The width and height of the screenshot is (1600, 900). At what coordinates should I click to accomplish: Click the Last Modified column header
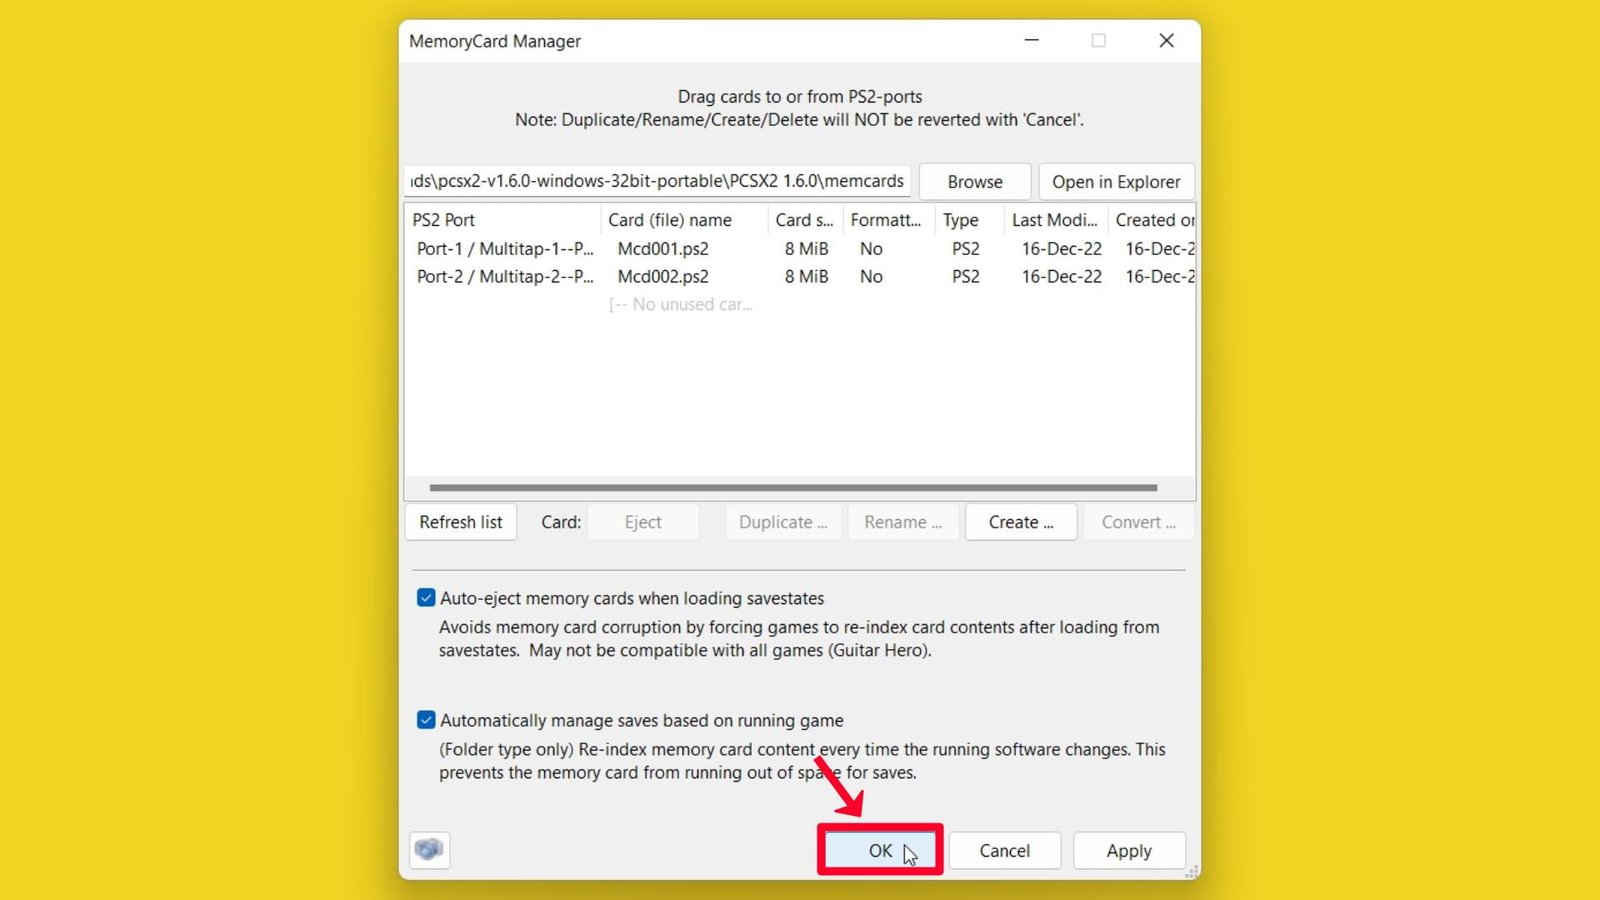pos(1055,220)
